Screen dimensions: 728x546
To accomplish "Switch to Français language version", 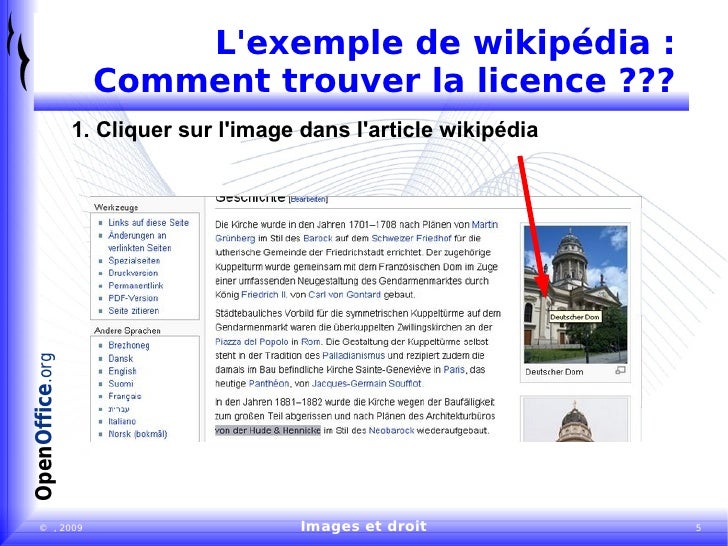I will (124, 396).
